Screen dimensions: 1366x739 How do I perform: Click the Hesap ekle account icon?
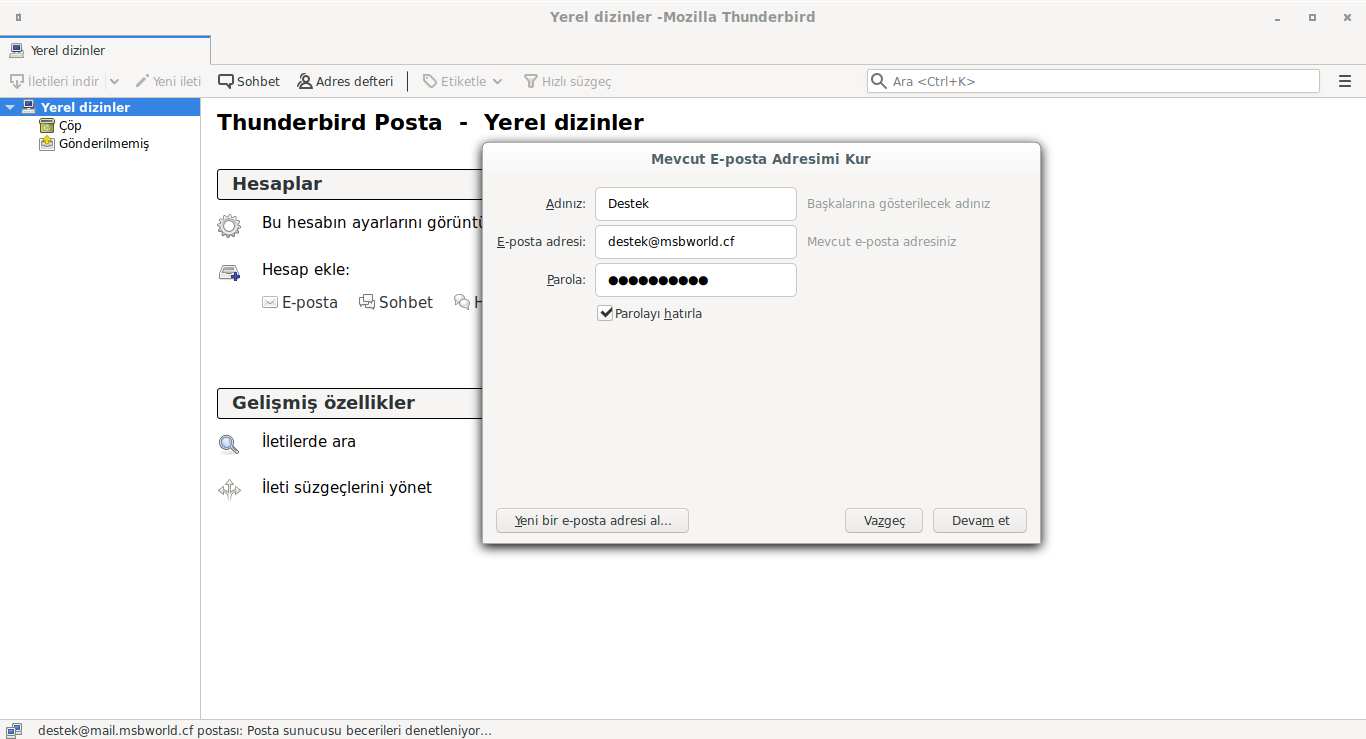(229, 272)
